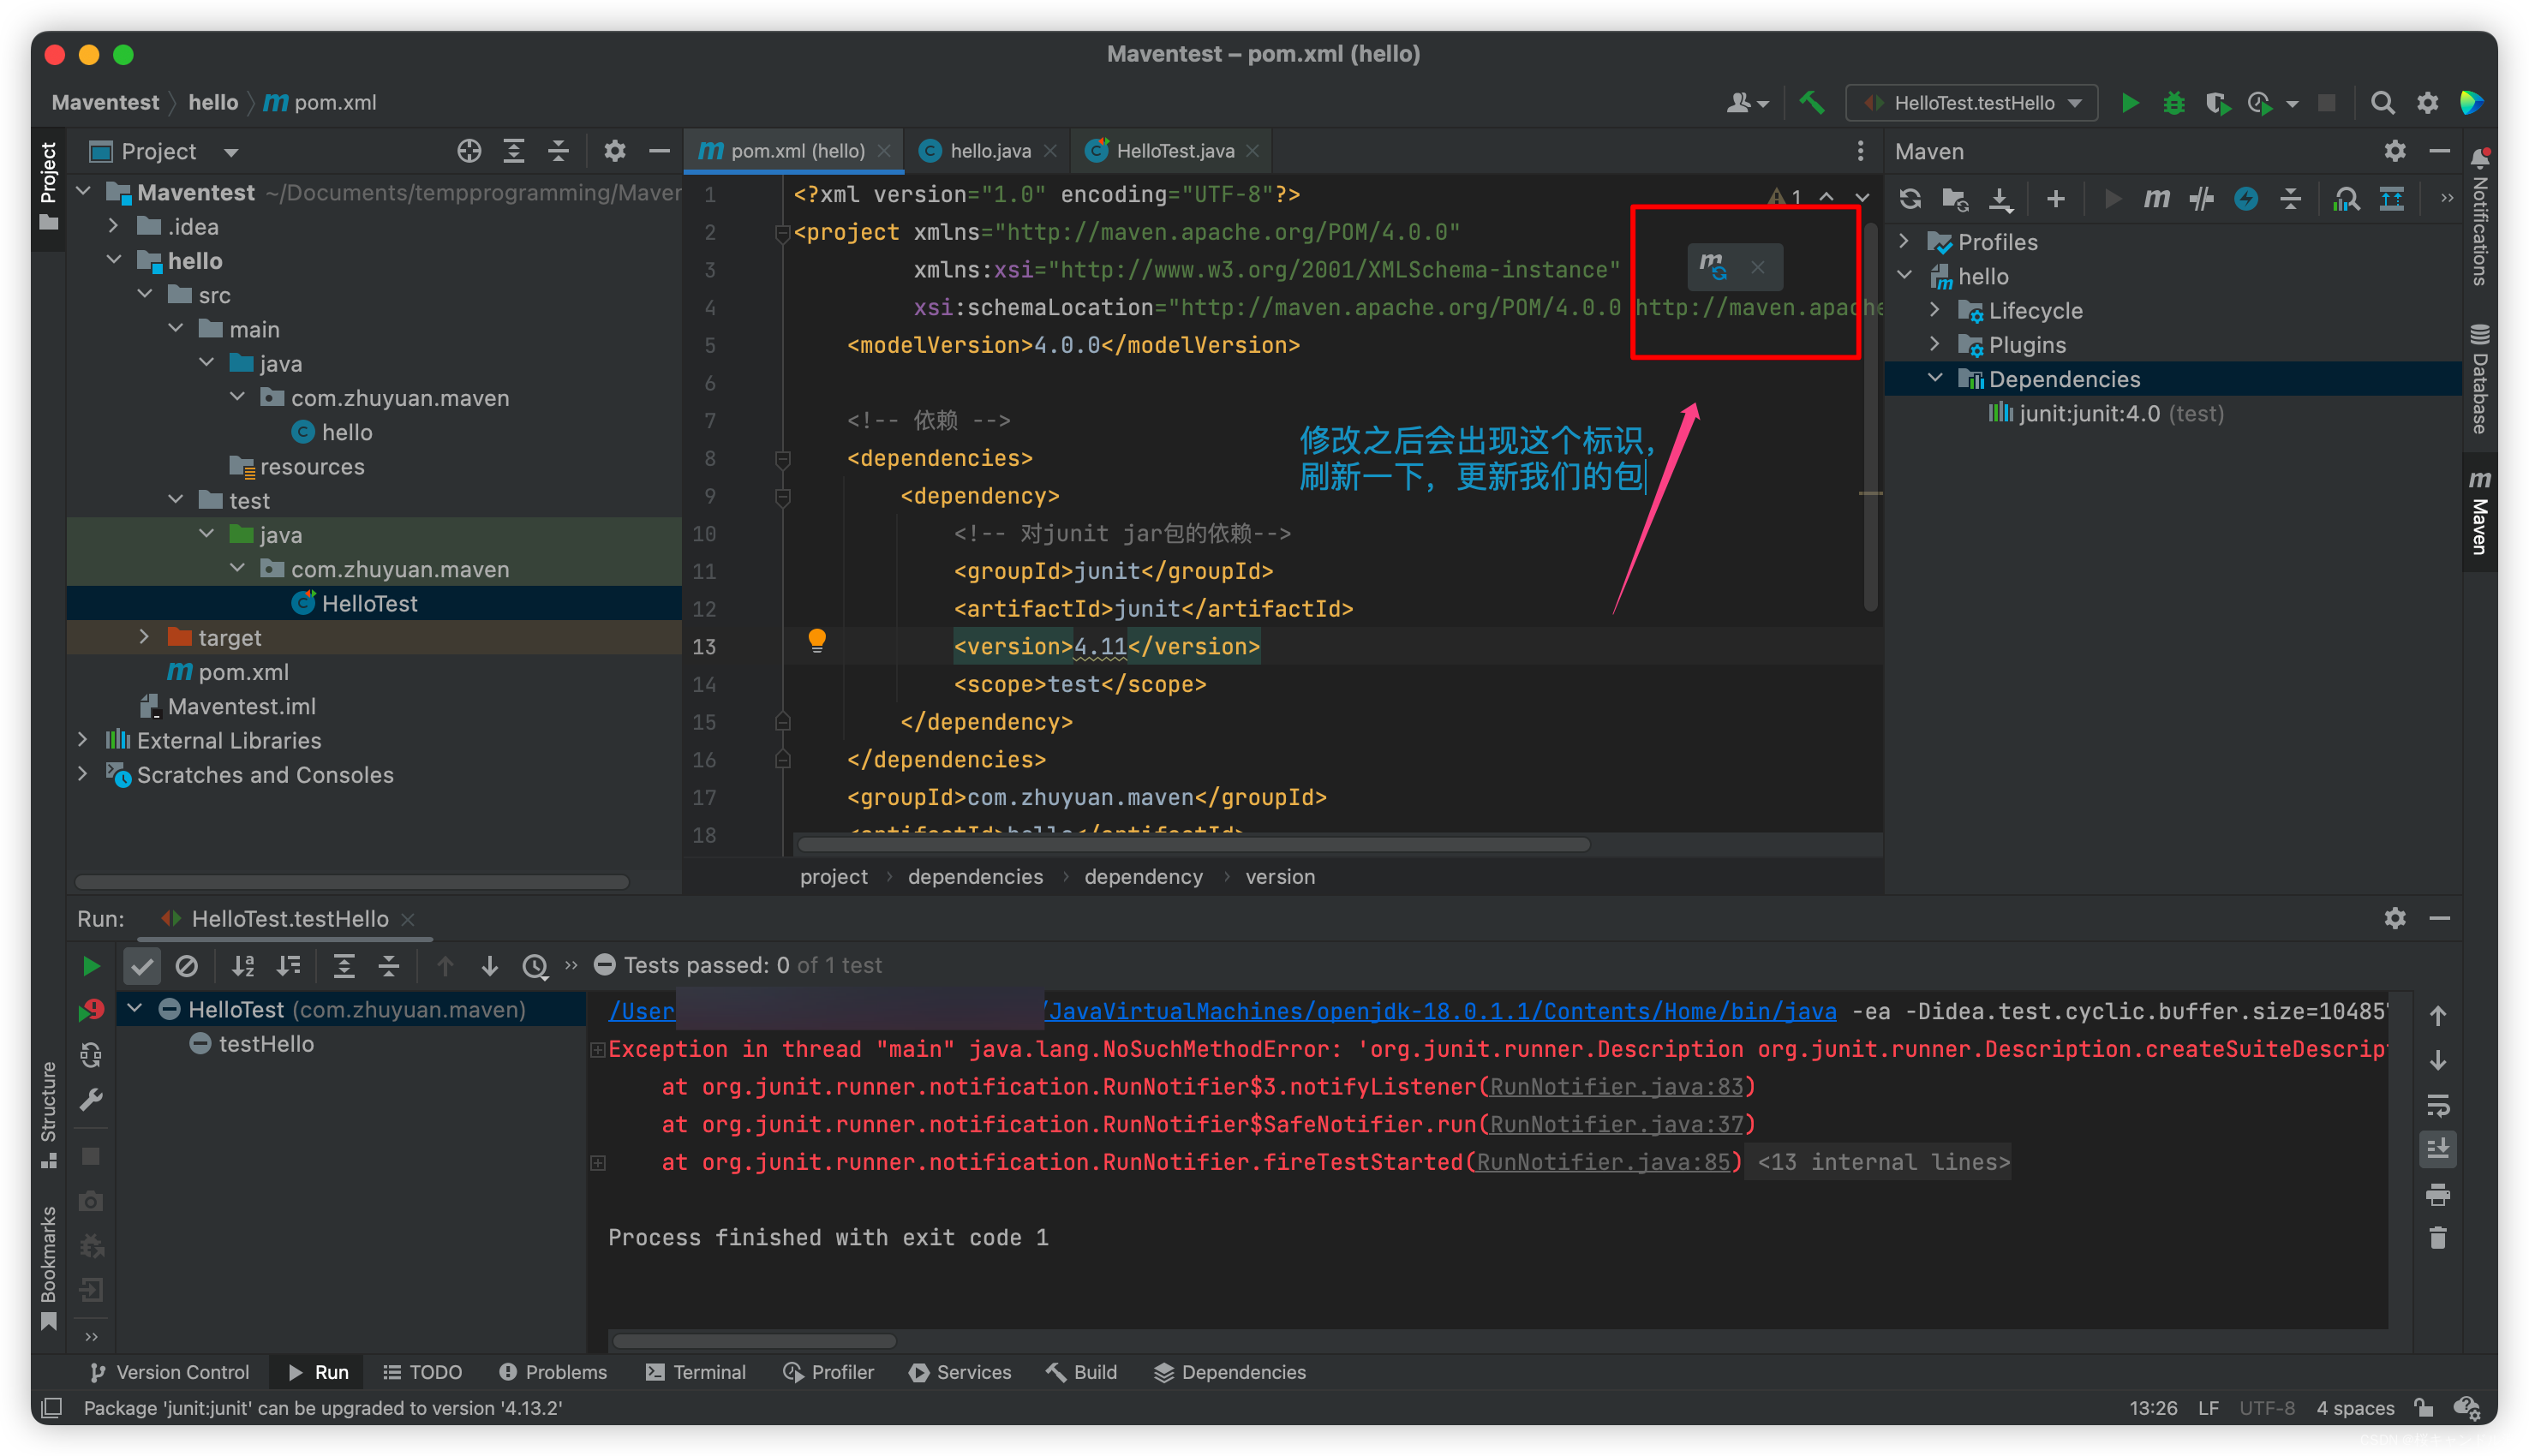
Task: Run with Profiler icon in main toolbar
Action: pyautogui.click(x=2259, y=102)
